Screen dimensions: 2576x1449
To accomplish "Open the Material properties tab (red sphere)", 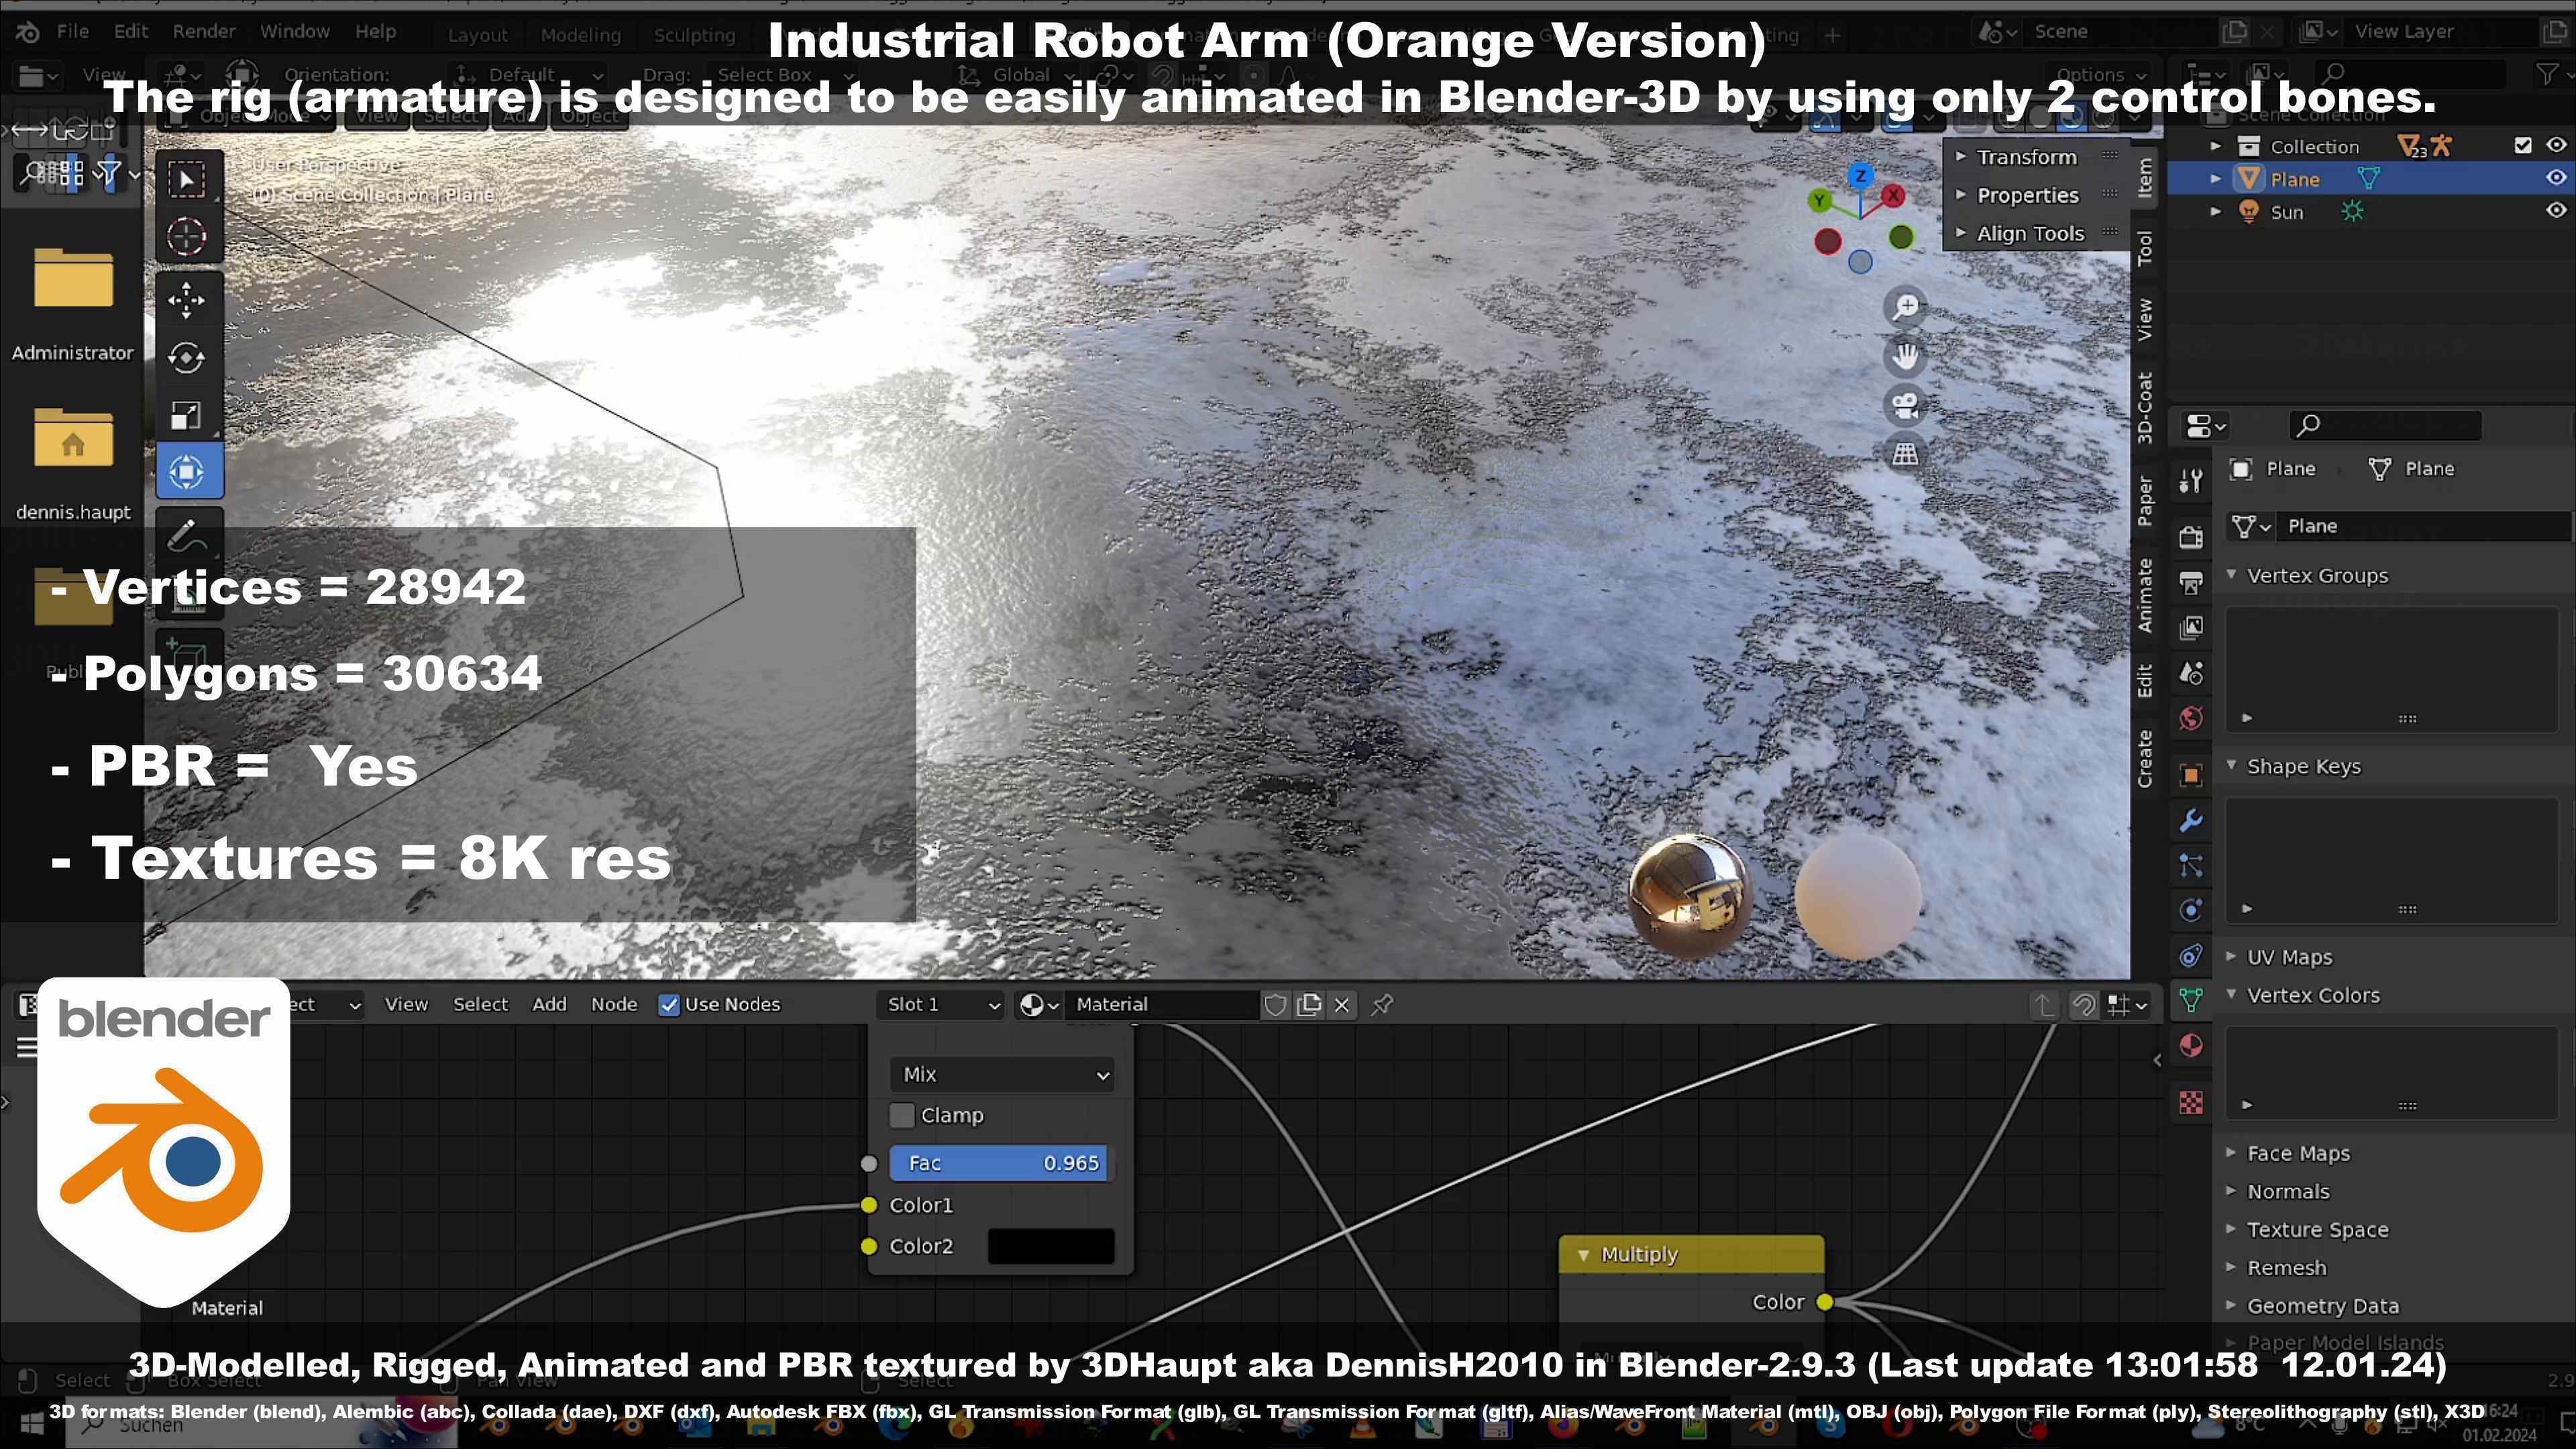I will [2191, 1045].
